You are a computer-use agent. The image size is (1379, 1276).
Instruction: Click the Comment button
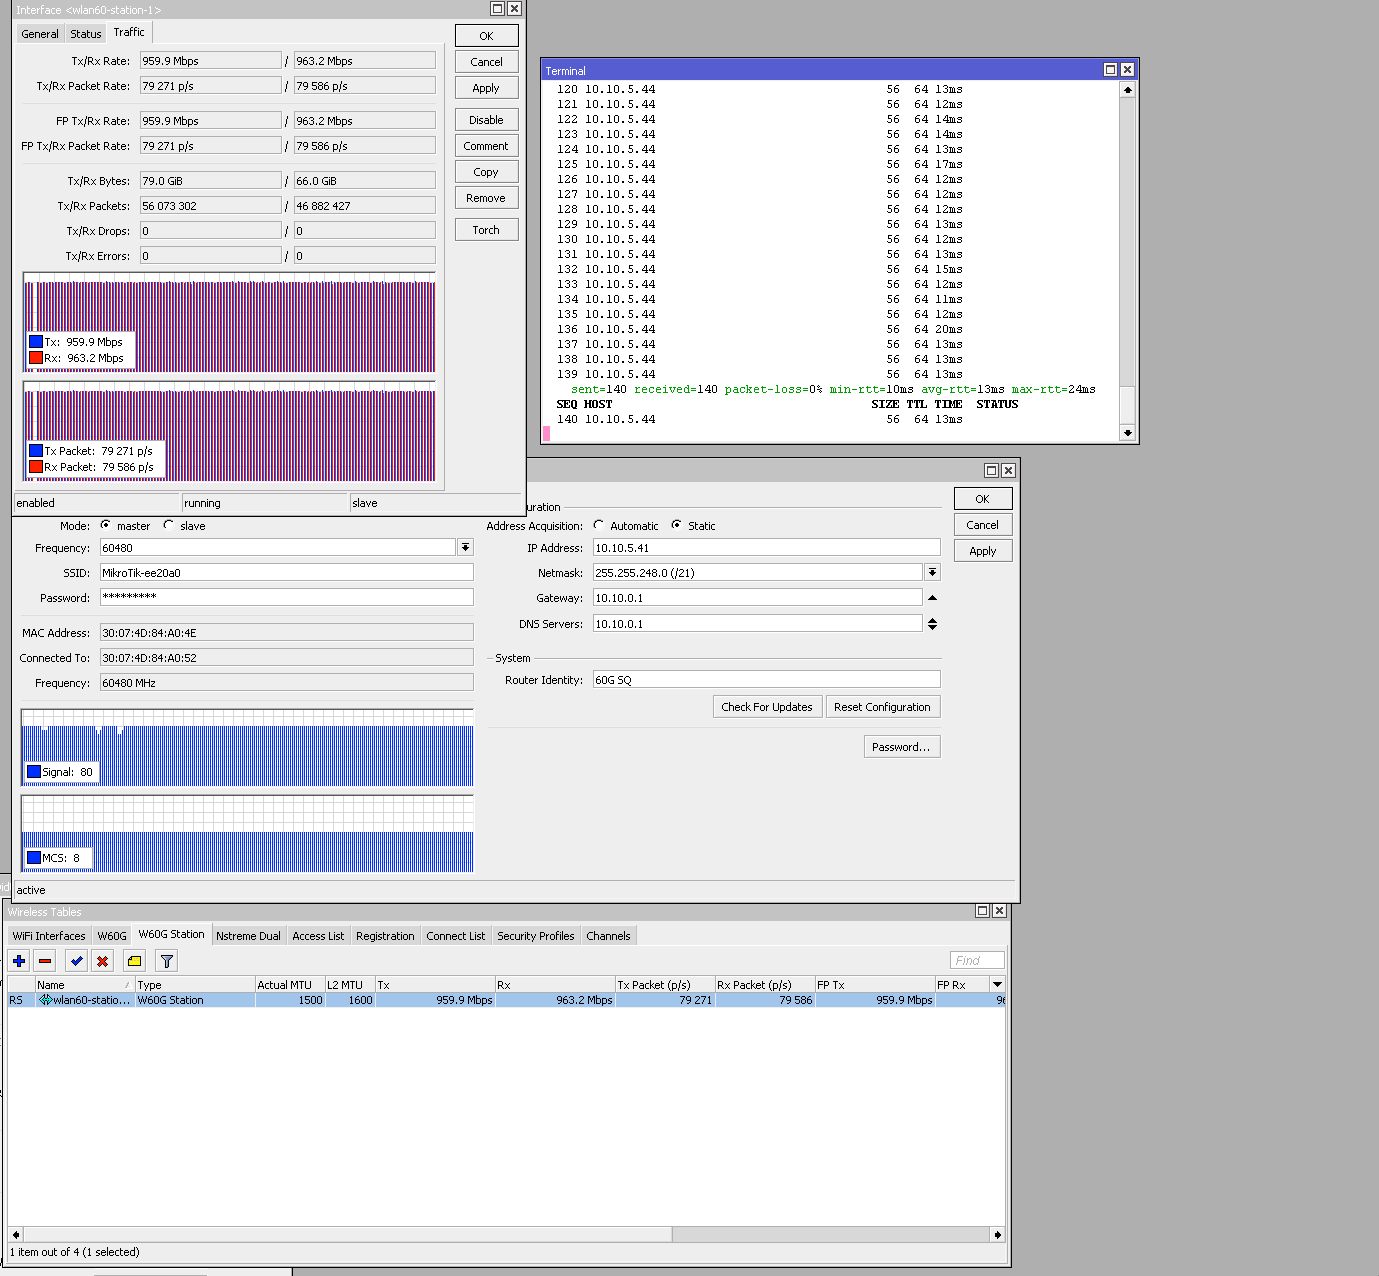(x=486, y=146)
